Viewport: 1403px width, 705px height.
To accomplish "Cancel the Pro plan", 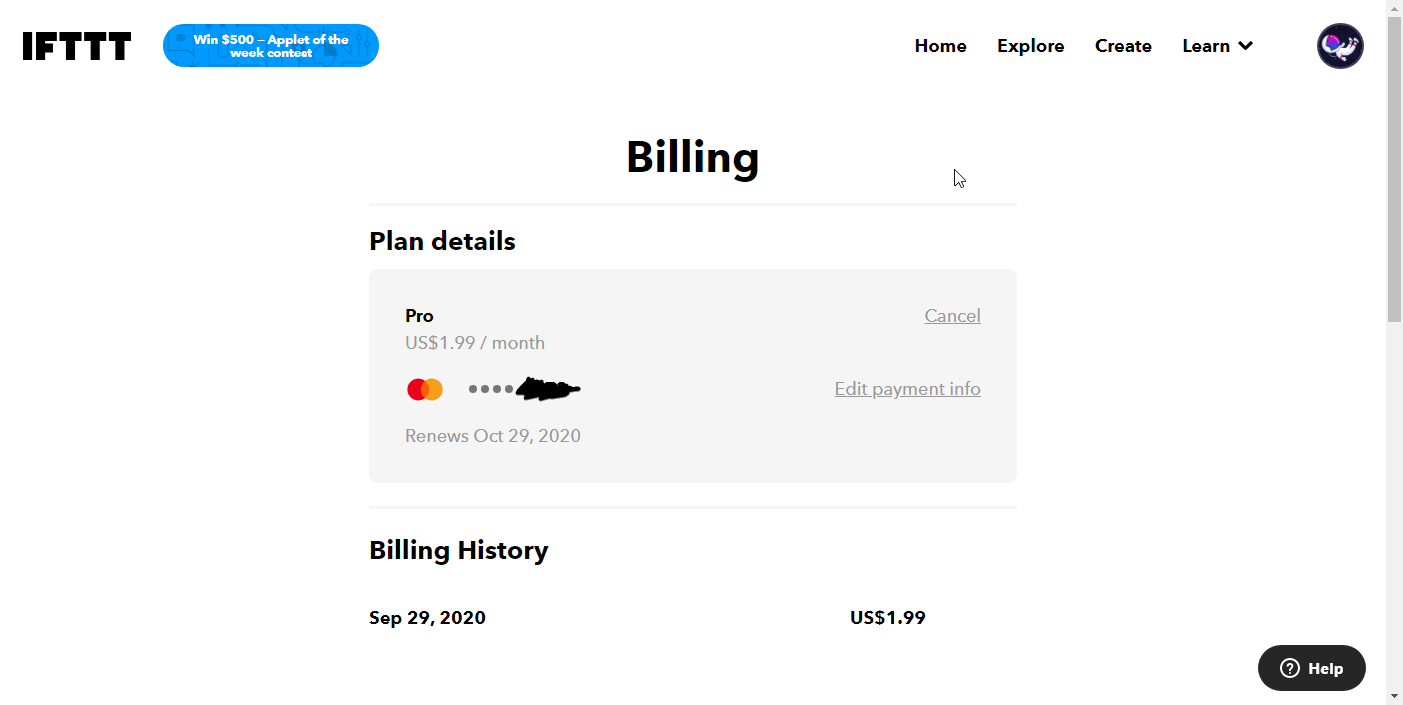I will tap(952, 316).
